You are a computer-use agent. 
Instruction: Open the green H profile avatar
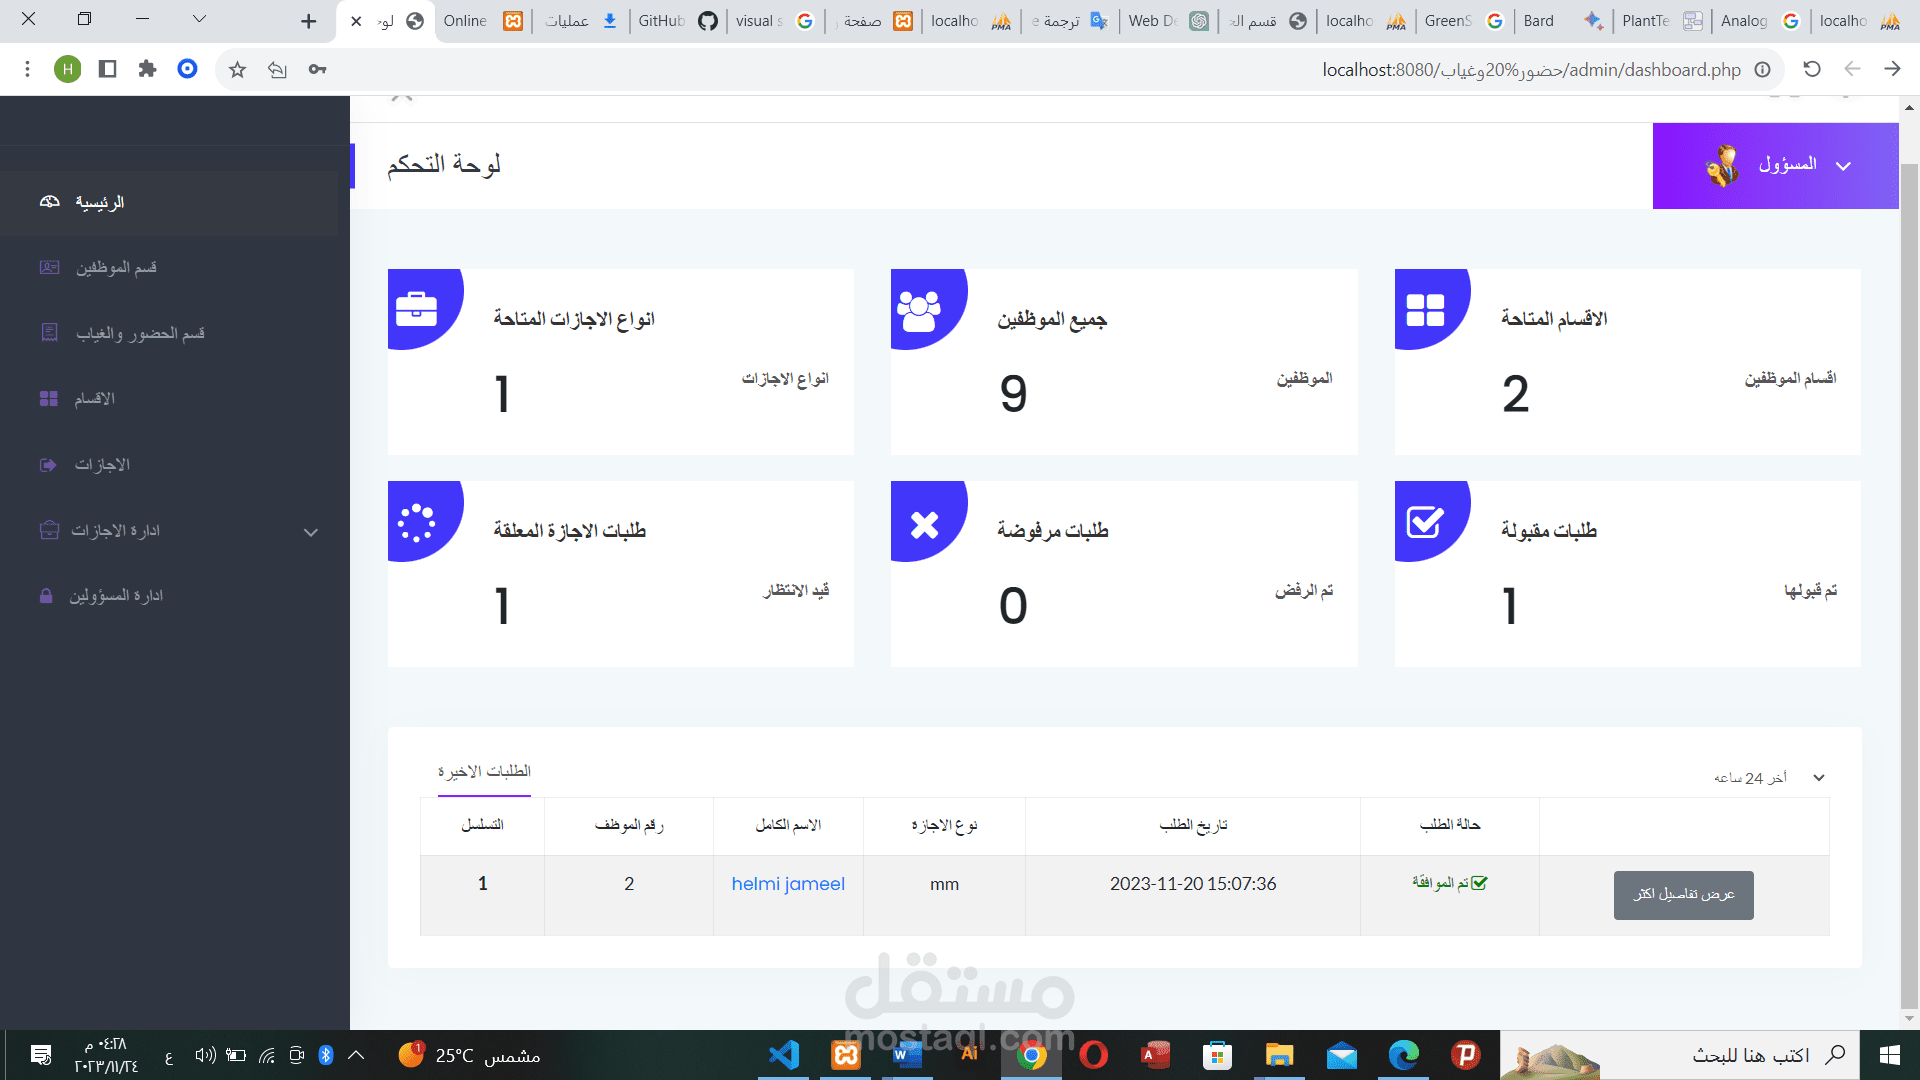67,69
